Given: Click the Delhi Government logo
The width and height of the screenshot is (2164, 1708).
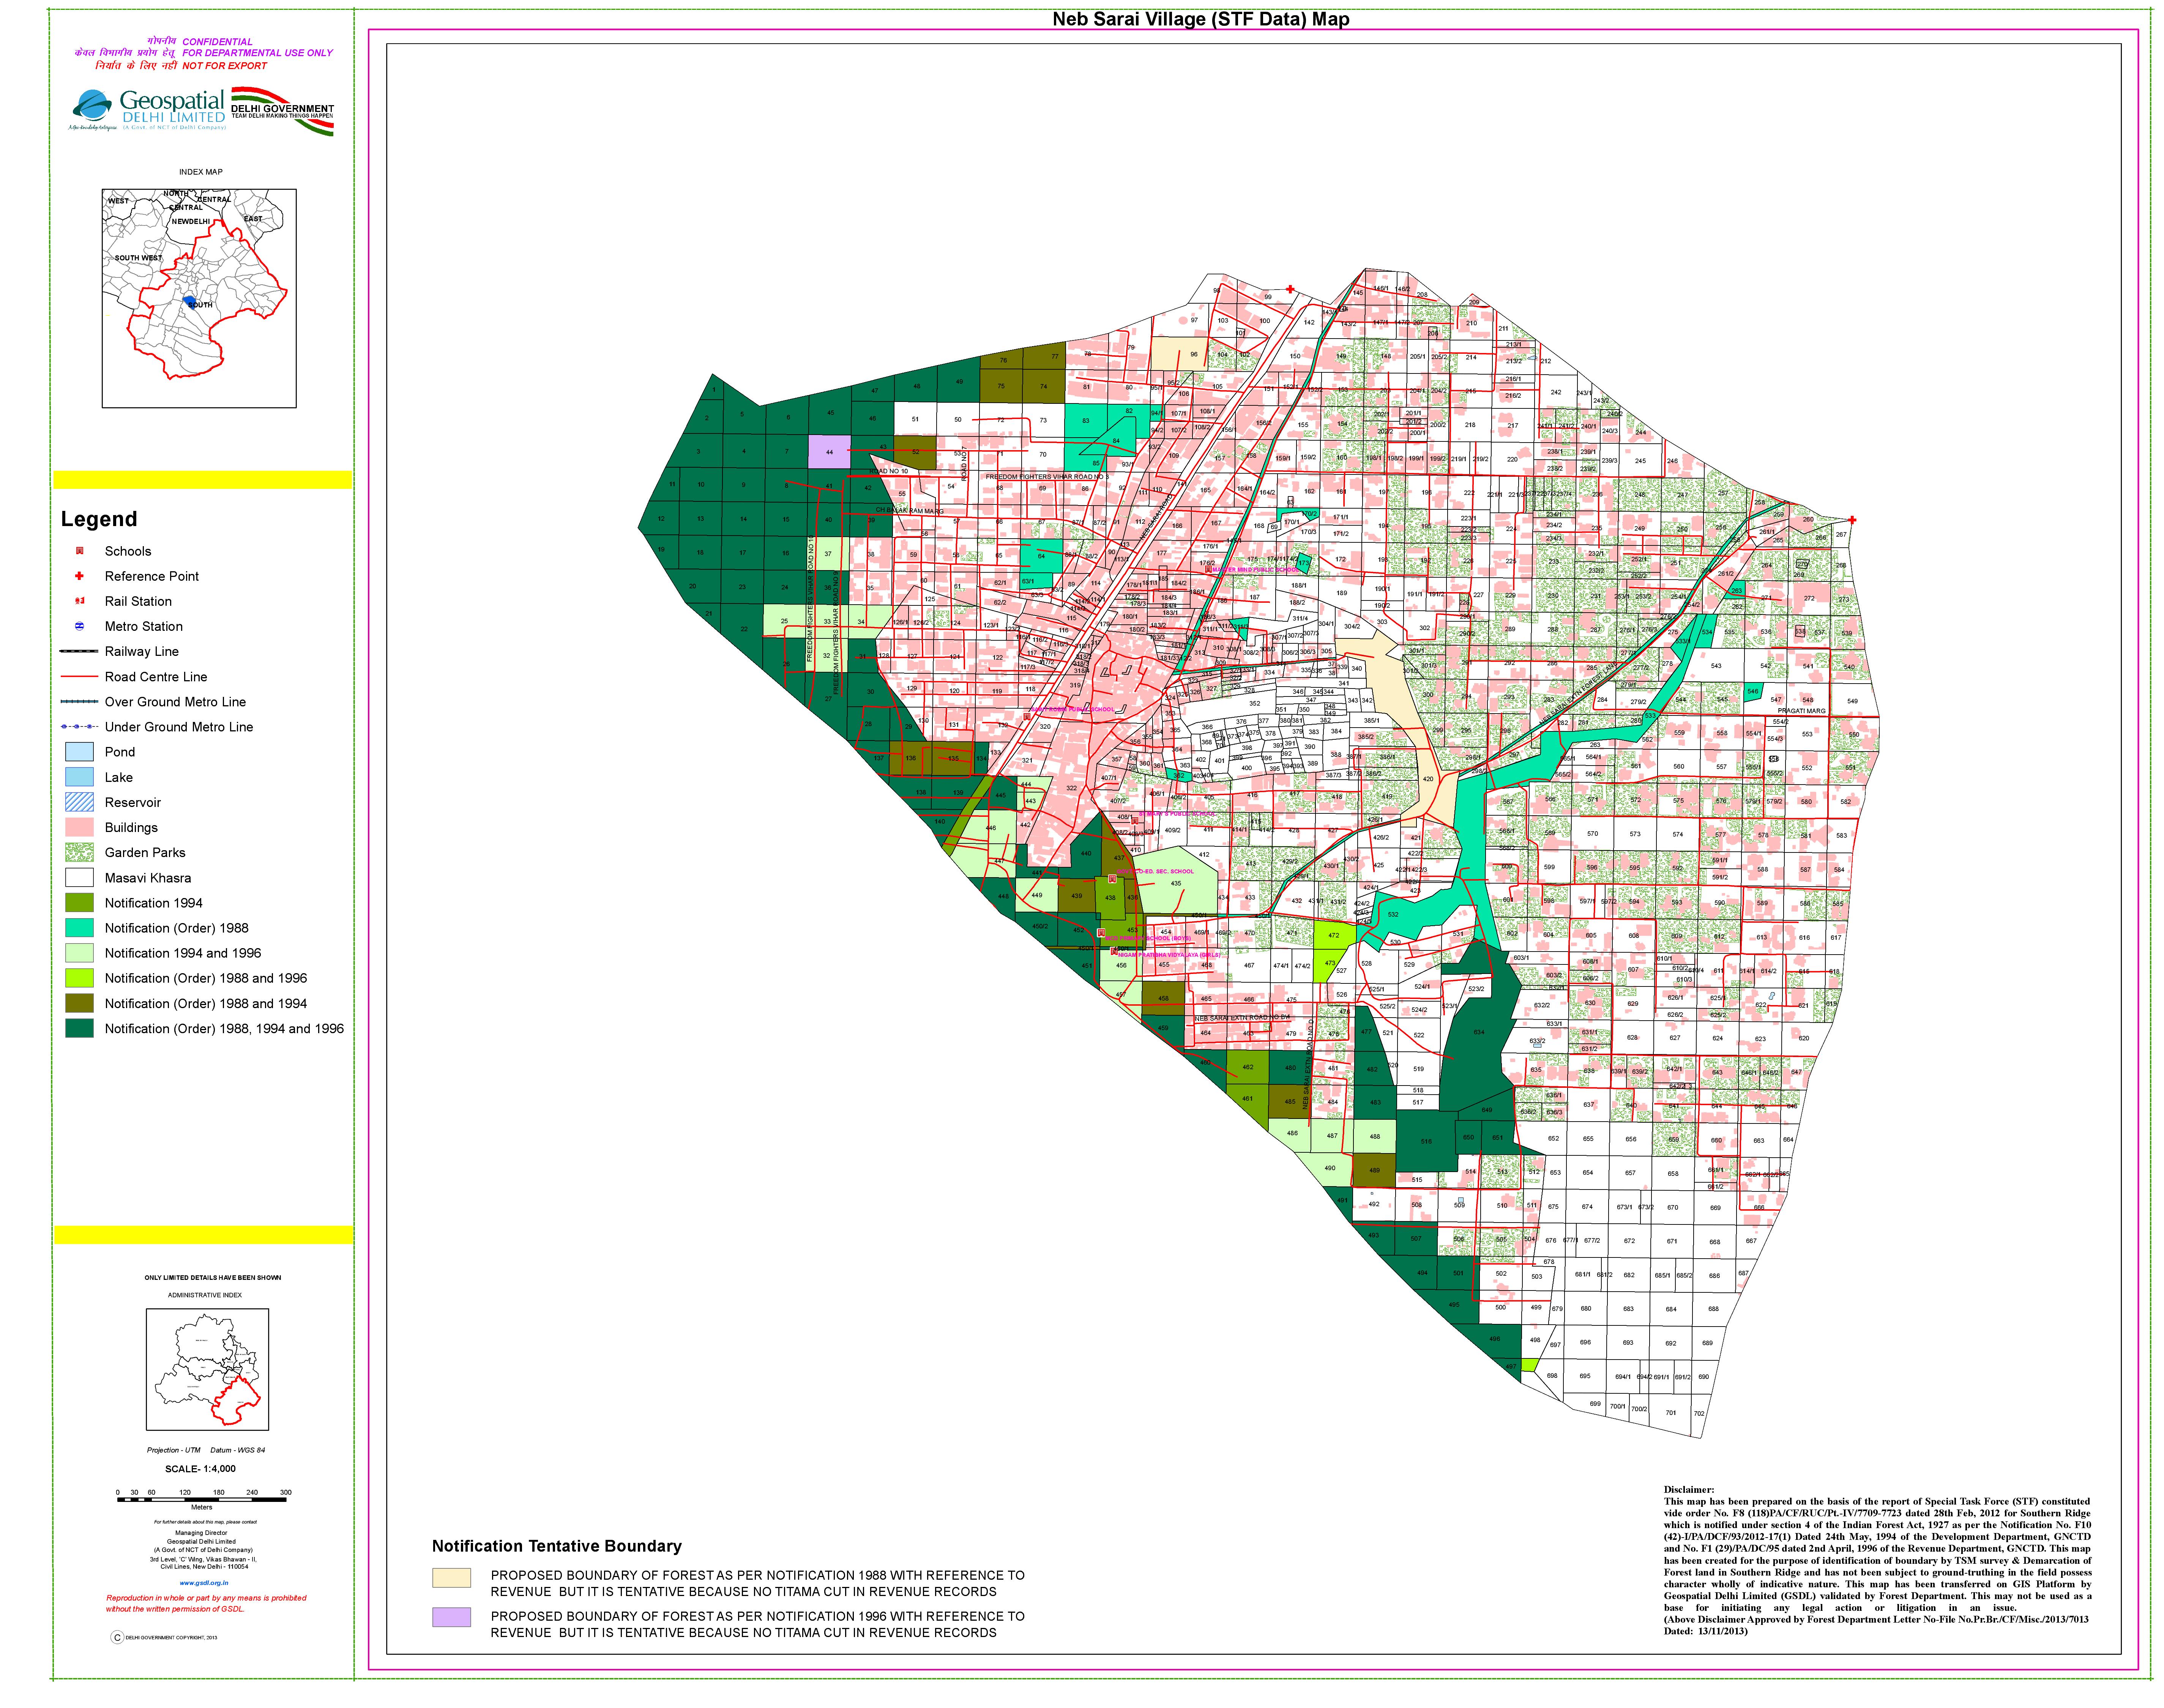Looking at the screenshot, I should pos(282,110).
